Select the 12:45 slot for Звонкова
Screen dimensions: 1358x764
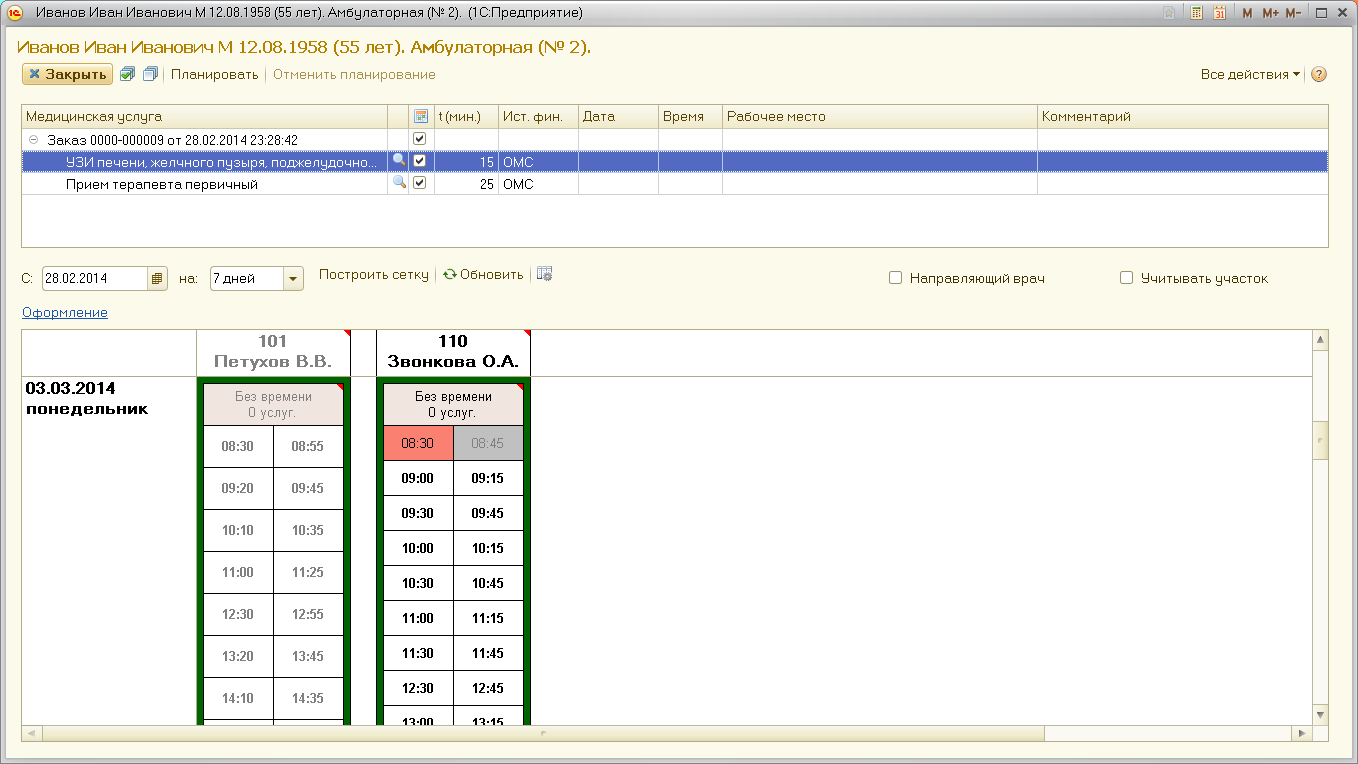pos(488,688)
